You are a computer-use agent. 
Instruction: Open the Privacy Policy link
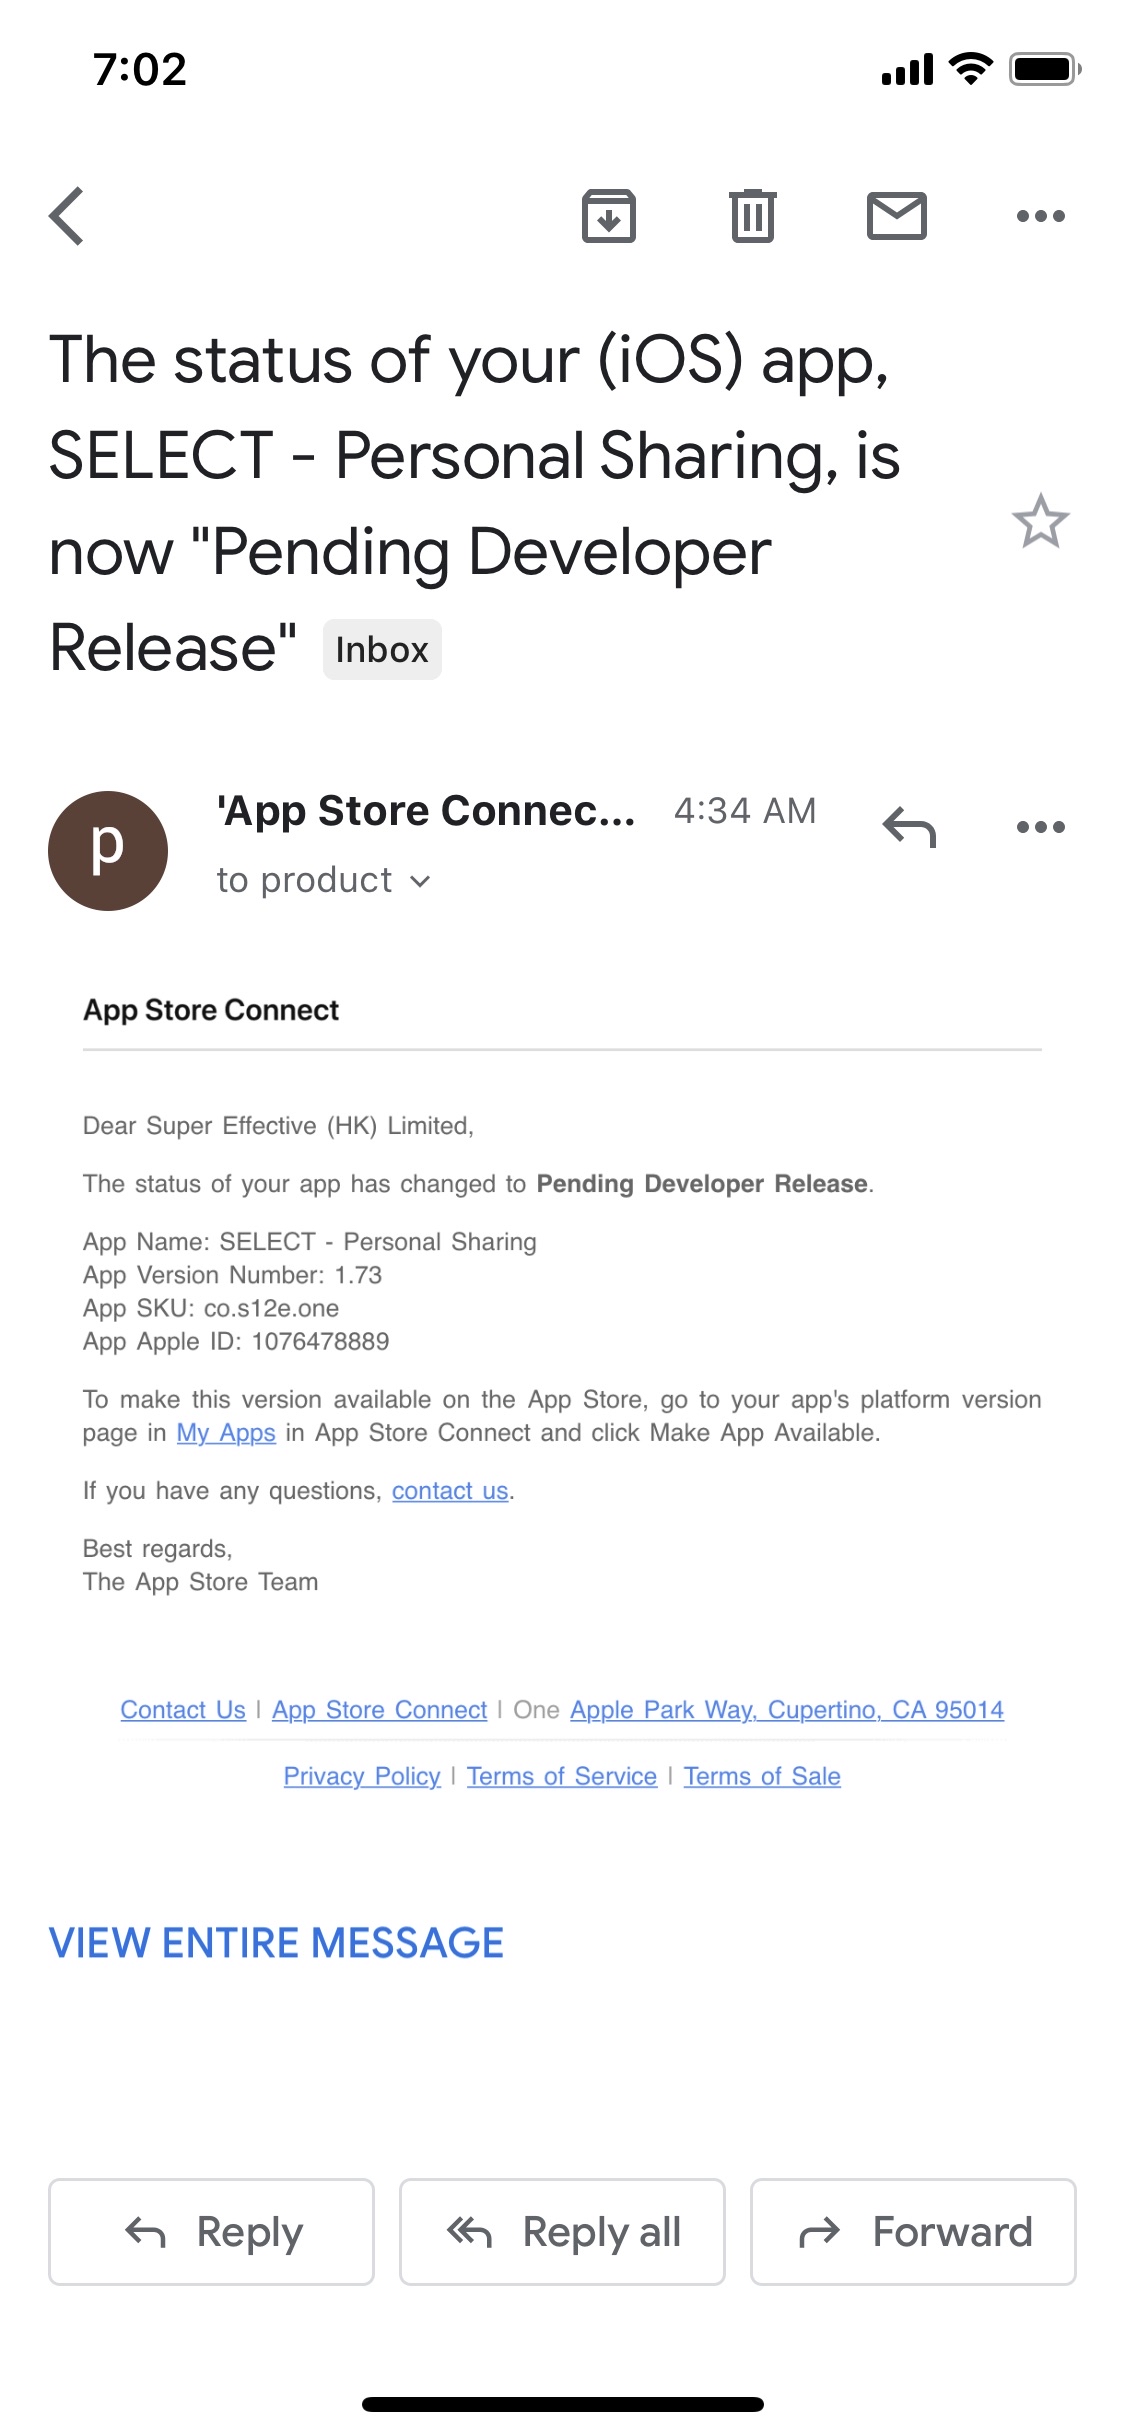362,1776
